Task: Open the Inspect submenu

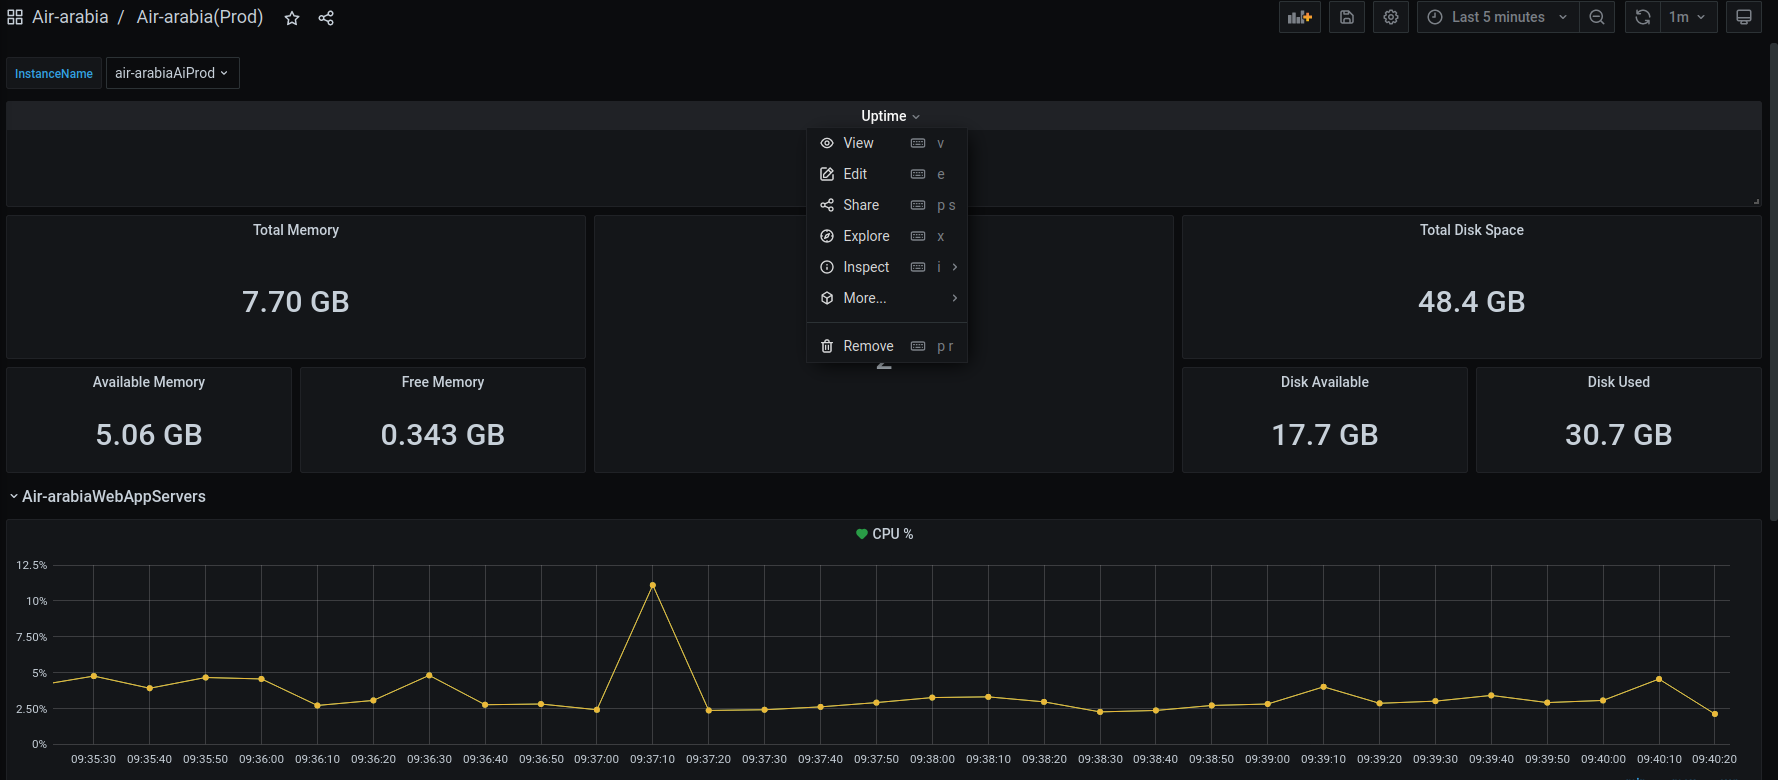Action: (866, 267)
